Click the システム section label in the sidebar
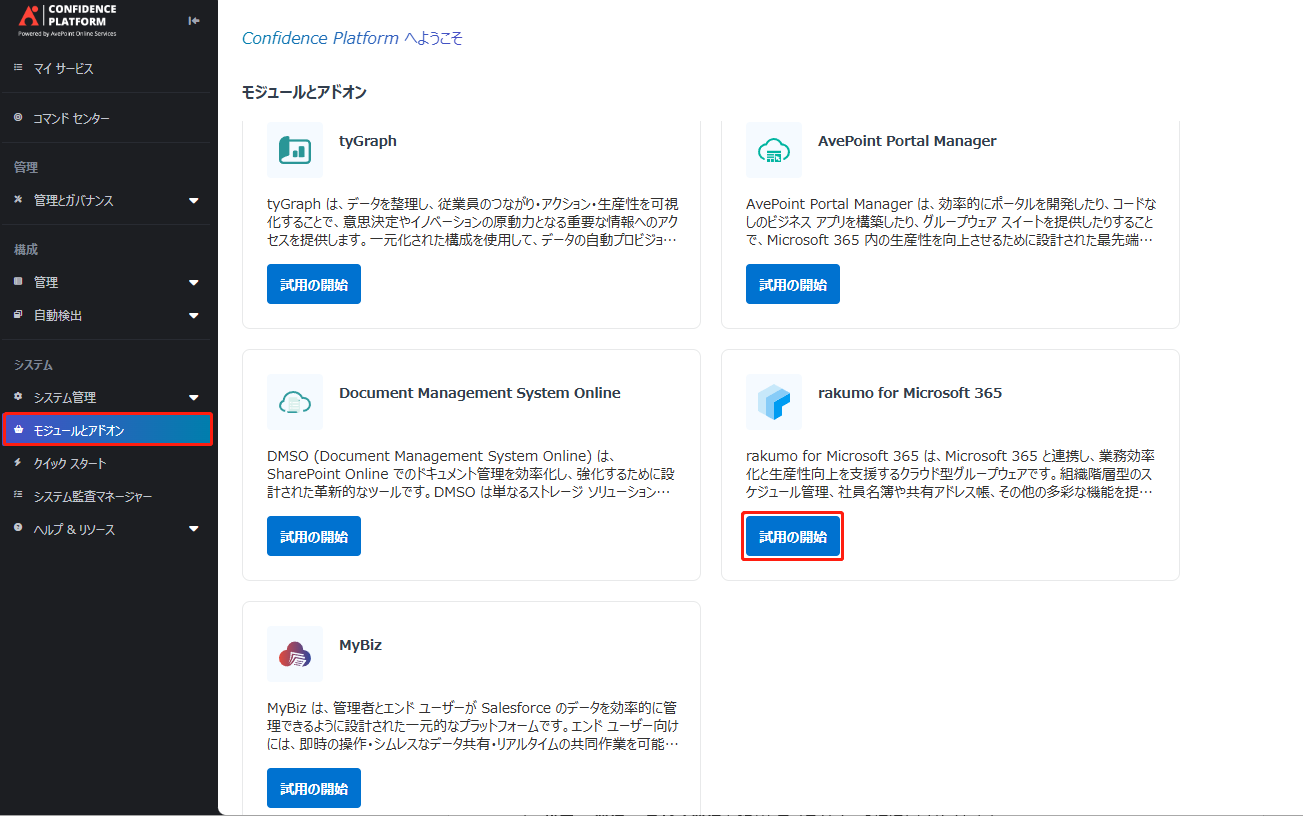 [x=33, y=365]
